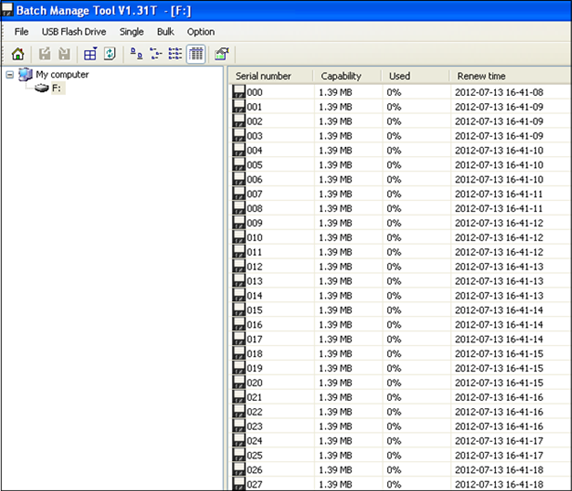Open the options tool icon in toolbar
Viewport: 572px width, 491px height.
pyautogui.click(x=222, y=54)
